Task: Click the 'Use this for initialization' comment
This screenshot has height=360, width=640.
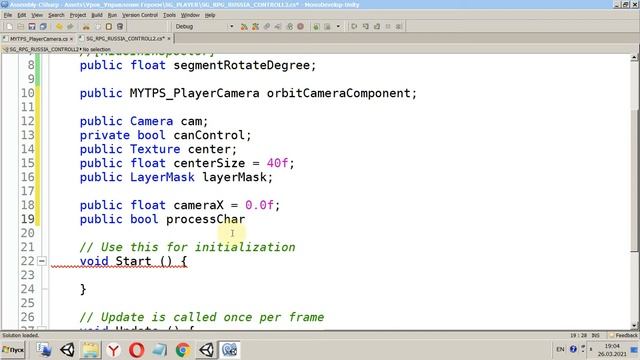Action: (x=198, y=247)
